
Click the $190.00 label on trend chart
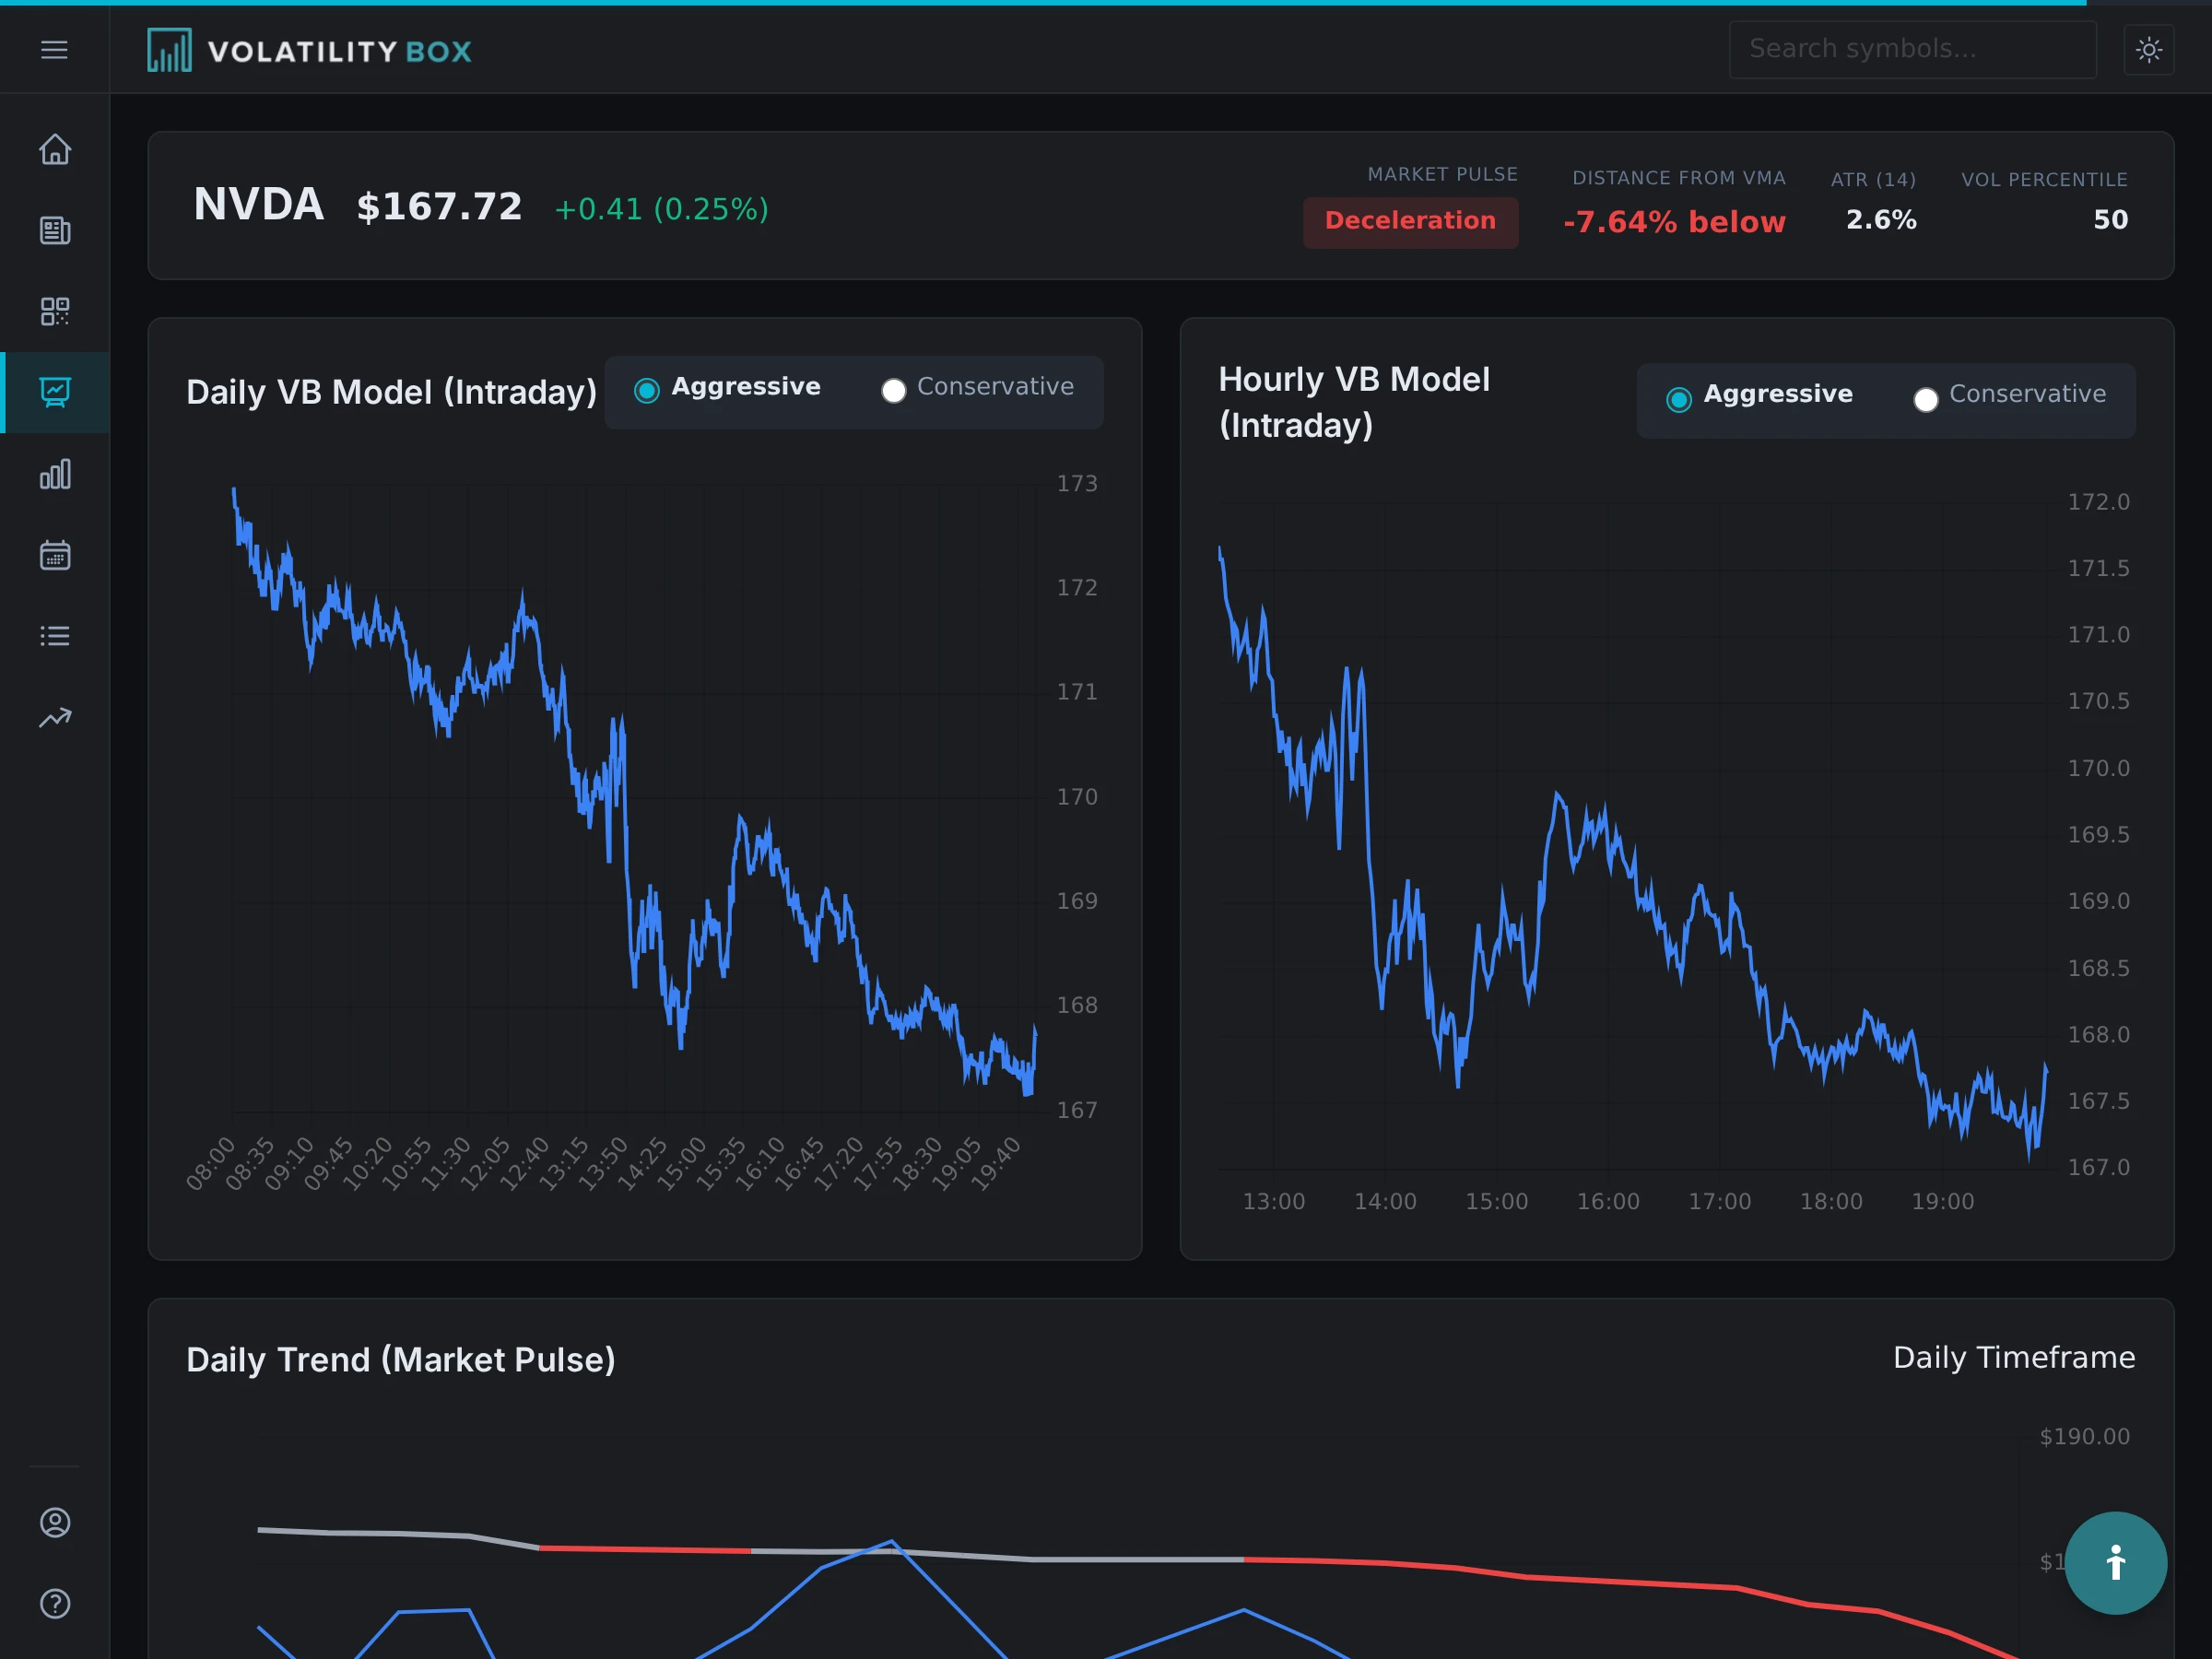[x=2084, y=1436]
